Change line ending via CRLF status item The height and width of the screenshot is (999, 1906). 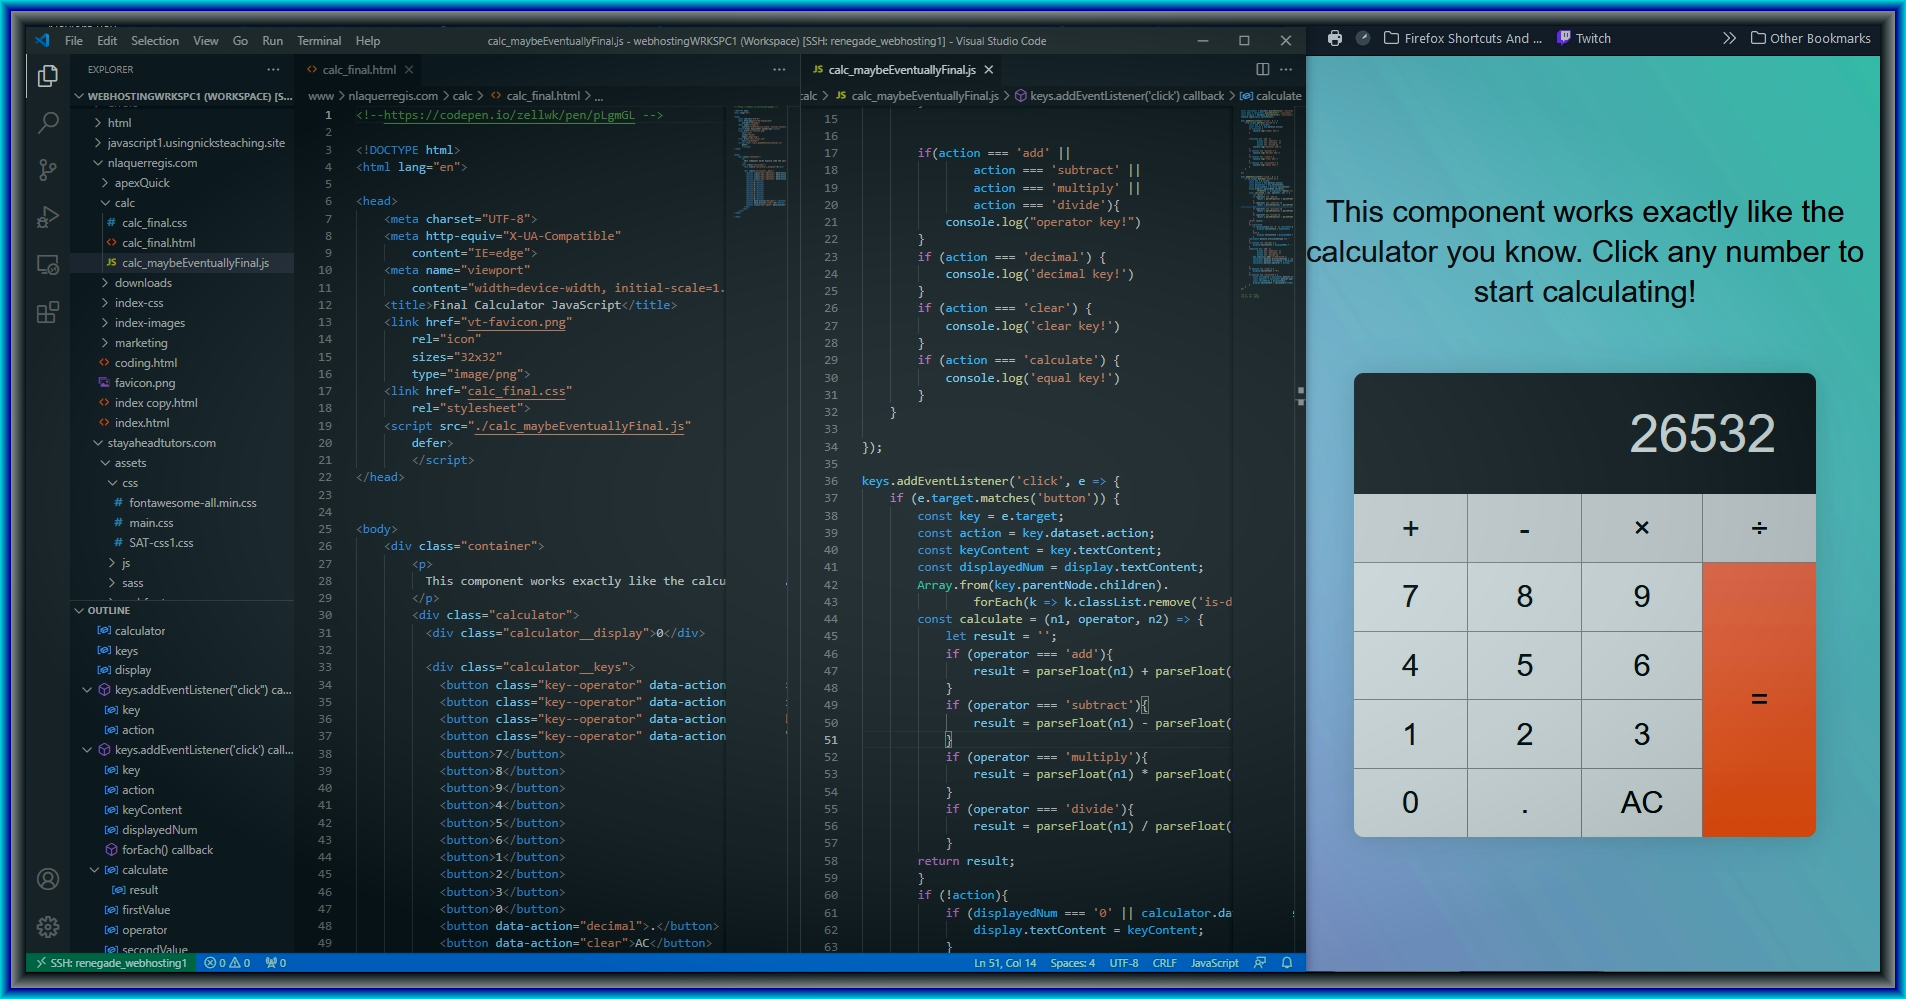pyautogui.click(x=1164, y=963)
